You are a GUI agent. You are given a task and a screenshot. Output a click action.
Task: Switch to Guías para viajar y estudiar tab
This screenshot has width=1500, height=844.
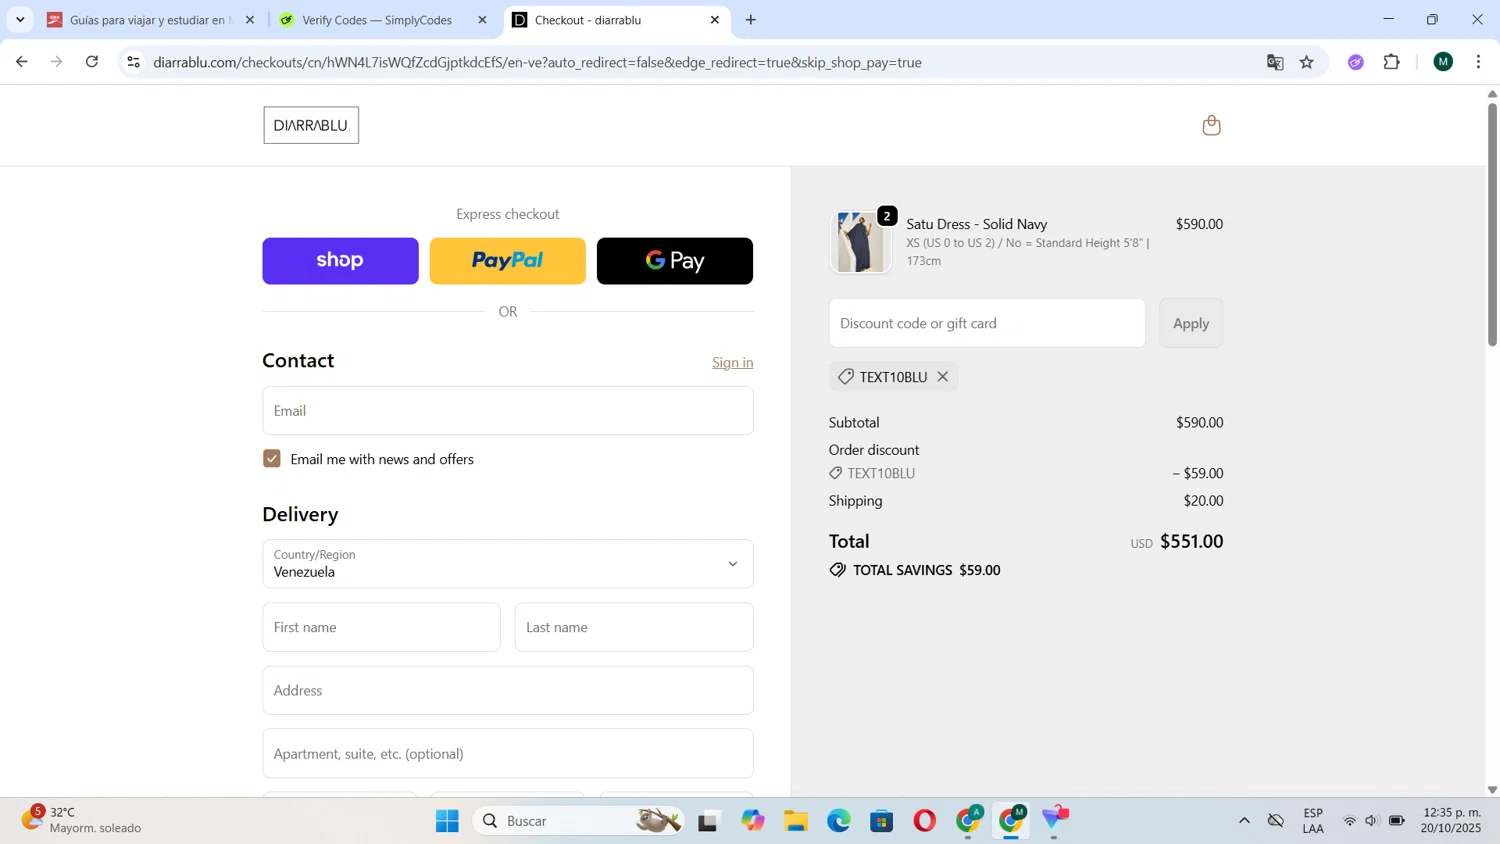pos(152,20)
